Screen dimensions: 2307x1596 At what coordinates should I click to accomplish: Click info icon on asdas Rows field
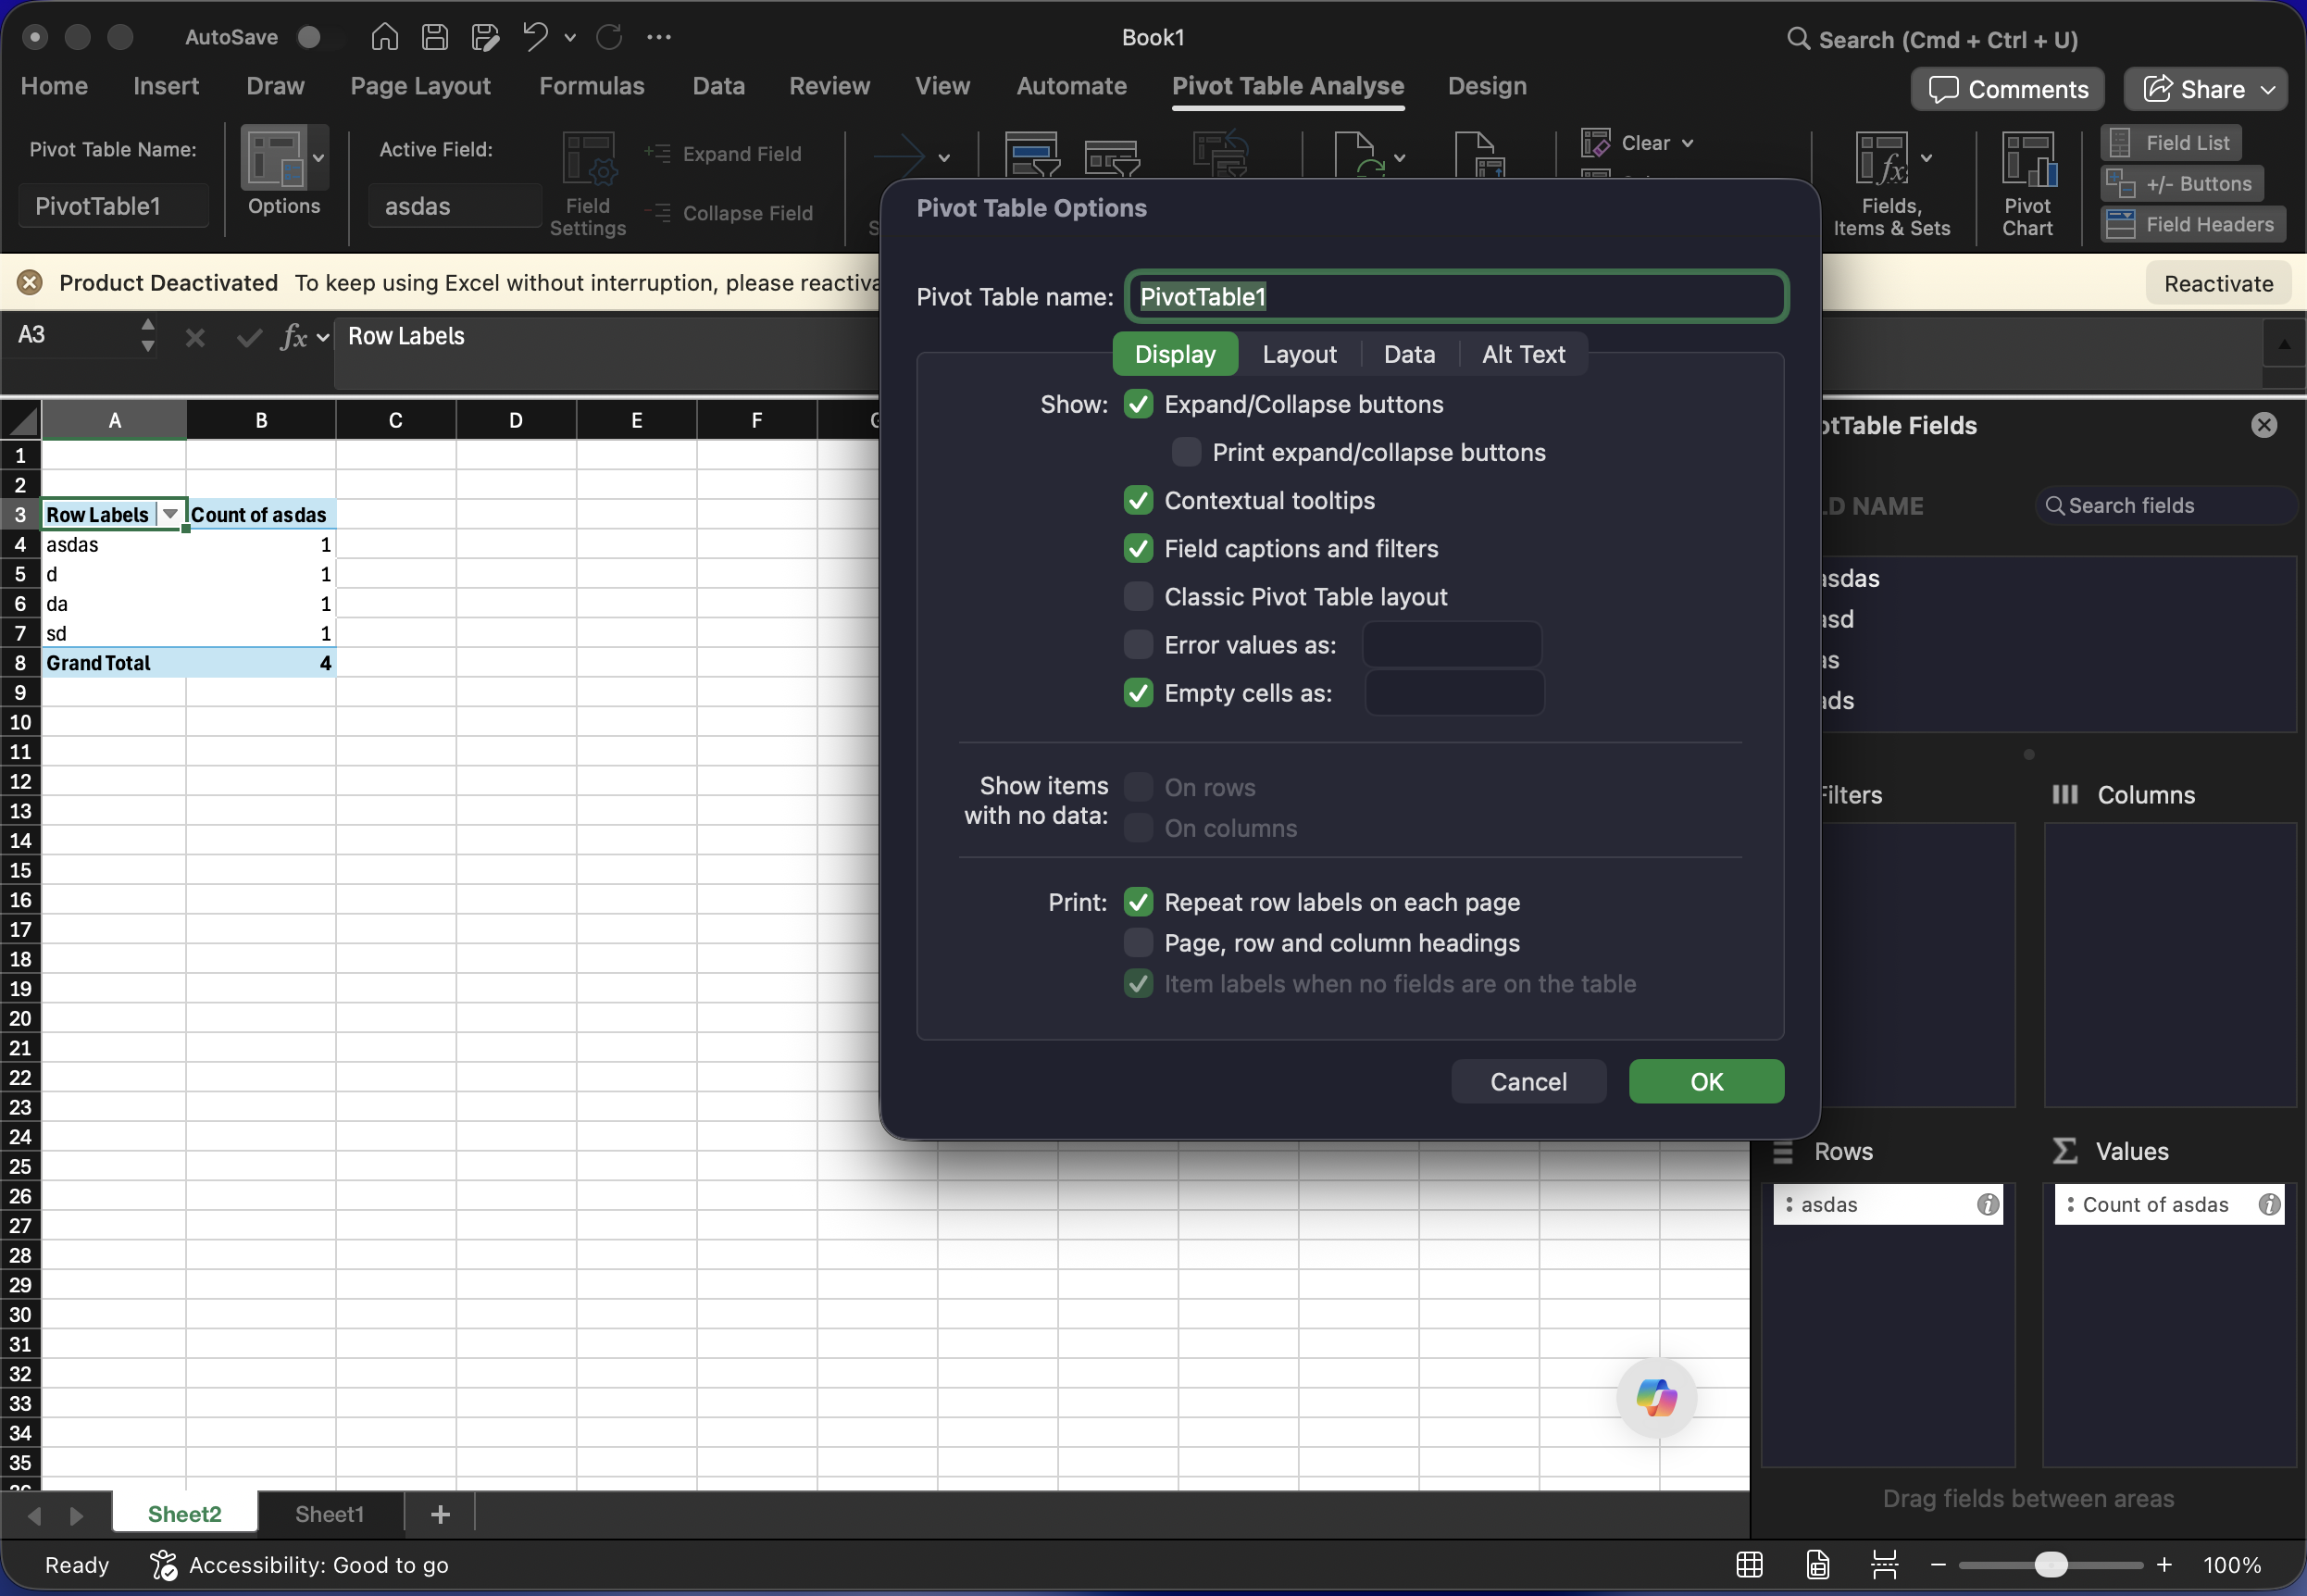(x=1987, y=1205)
